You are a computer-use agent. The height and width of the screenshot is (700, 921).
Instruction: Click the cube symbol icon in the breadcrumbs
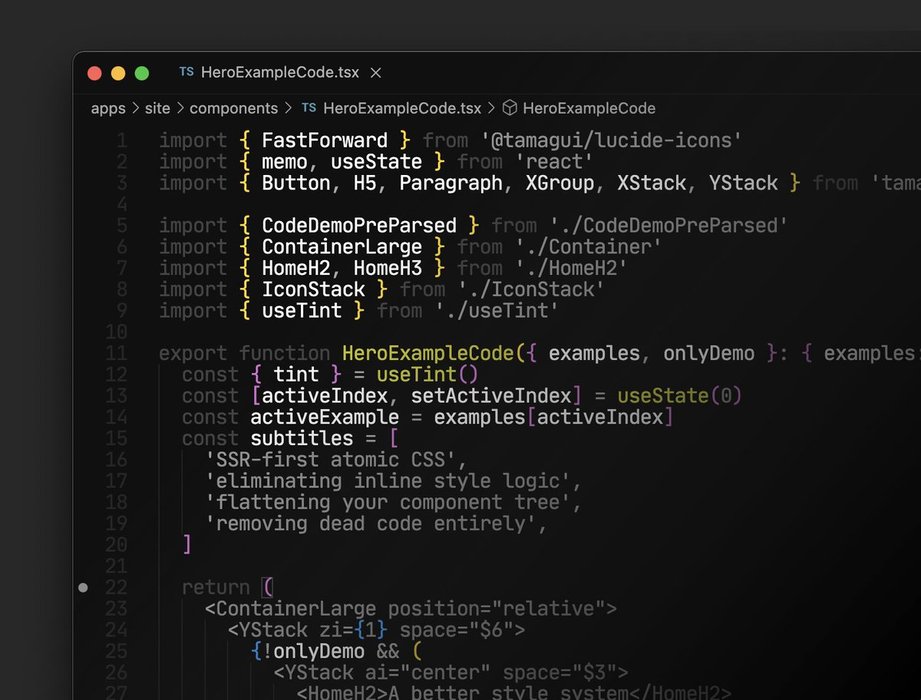(509, 108)
